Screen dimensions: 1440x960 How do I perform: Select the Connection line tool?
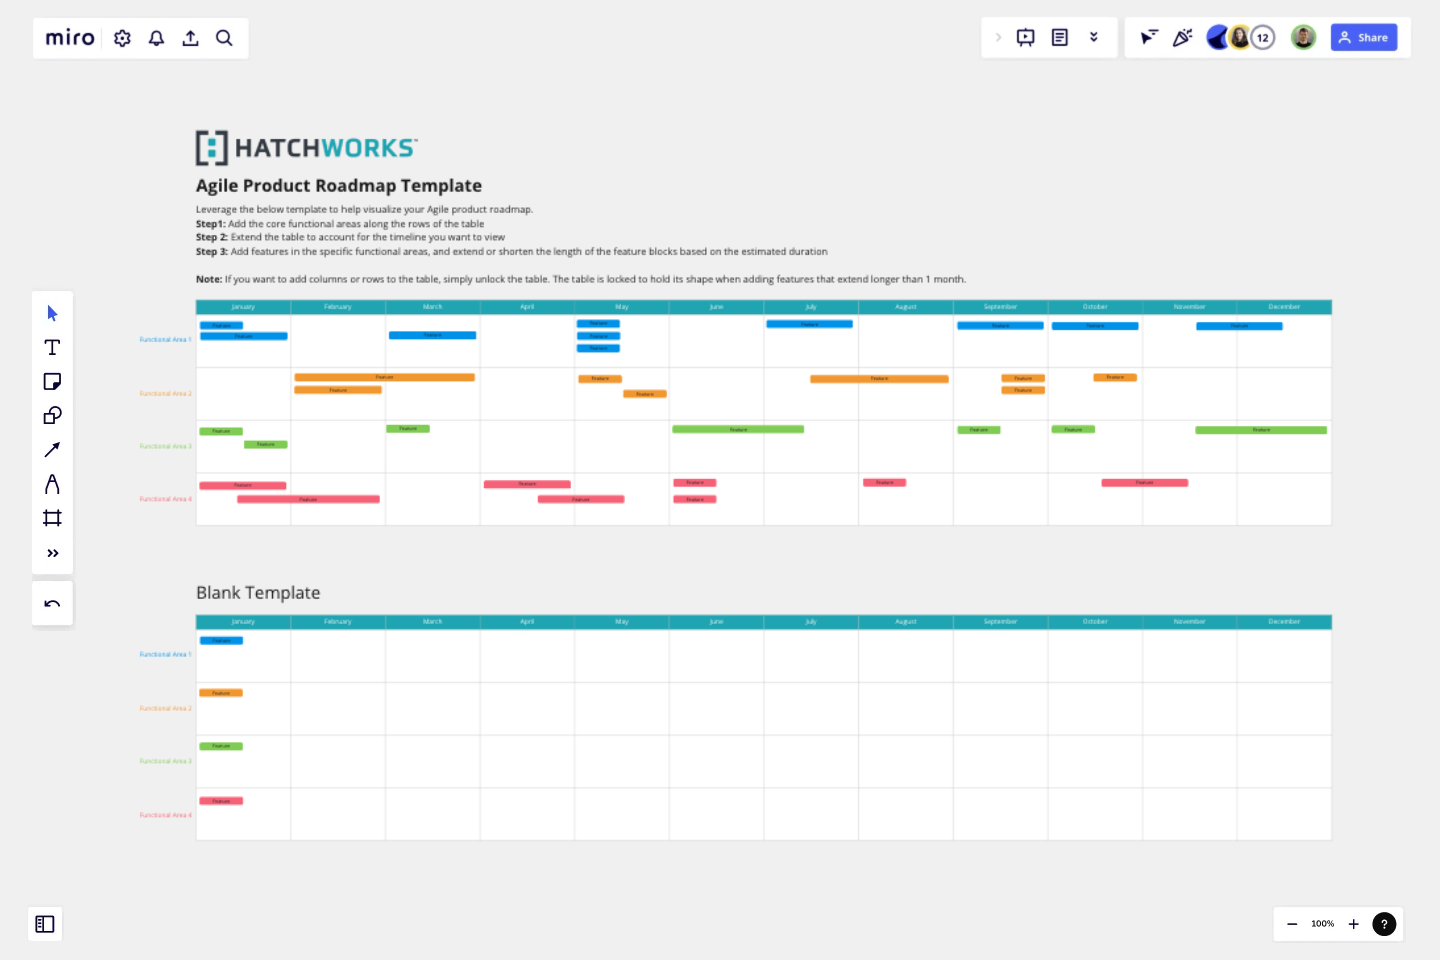(52, 449)
